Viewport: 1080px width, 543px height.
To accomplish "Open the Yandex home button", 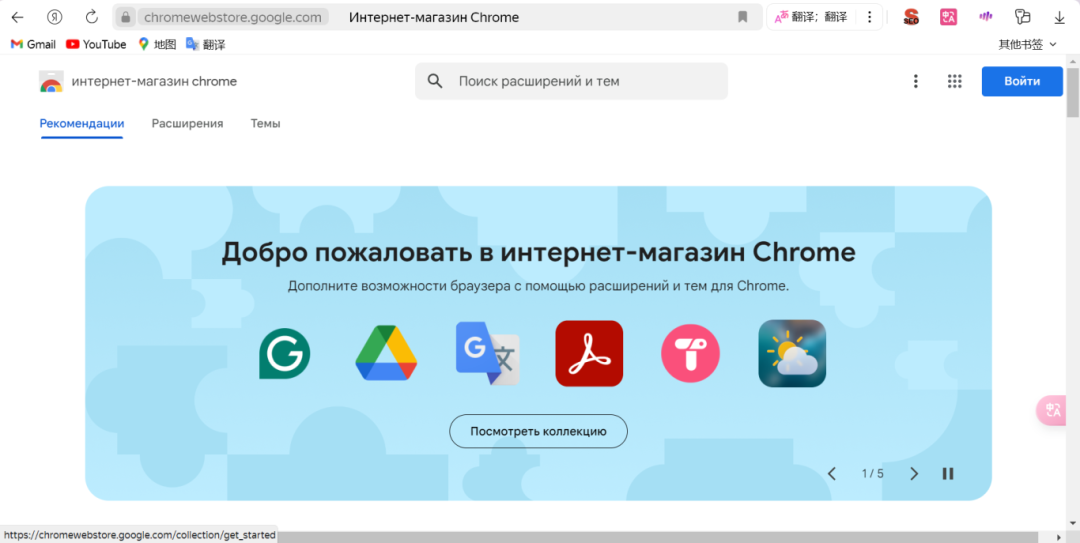I will (x=56, y=17).
